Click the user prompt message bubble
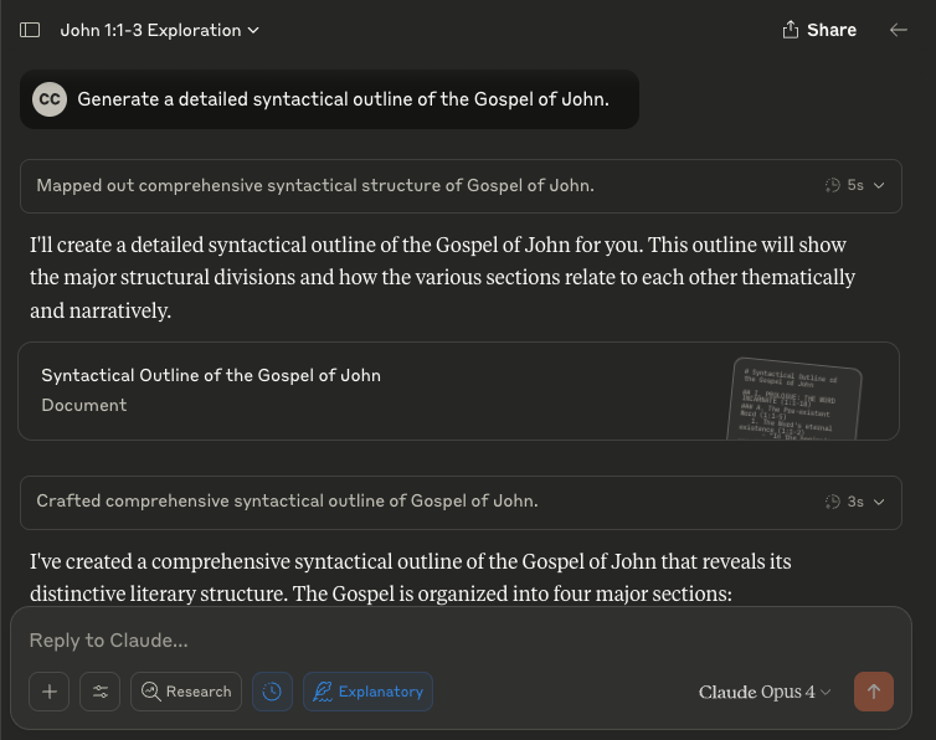Screen dimensions: 936x740 (343, 99)
